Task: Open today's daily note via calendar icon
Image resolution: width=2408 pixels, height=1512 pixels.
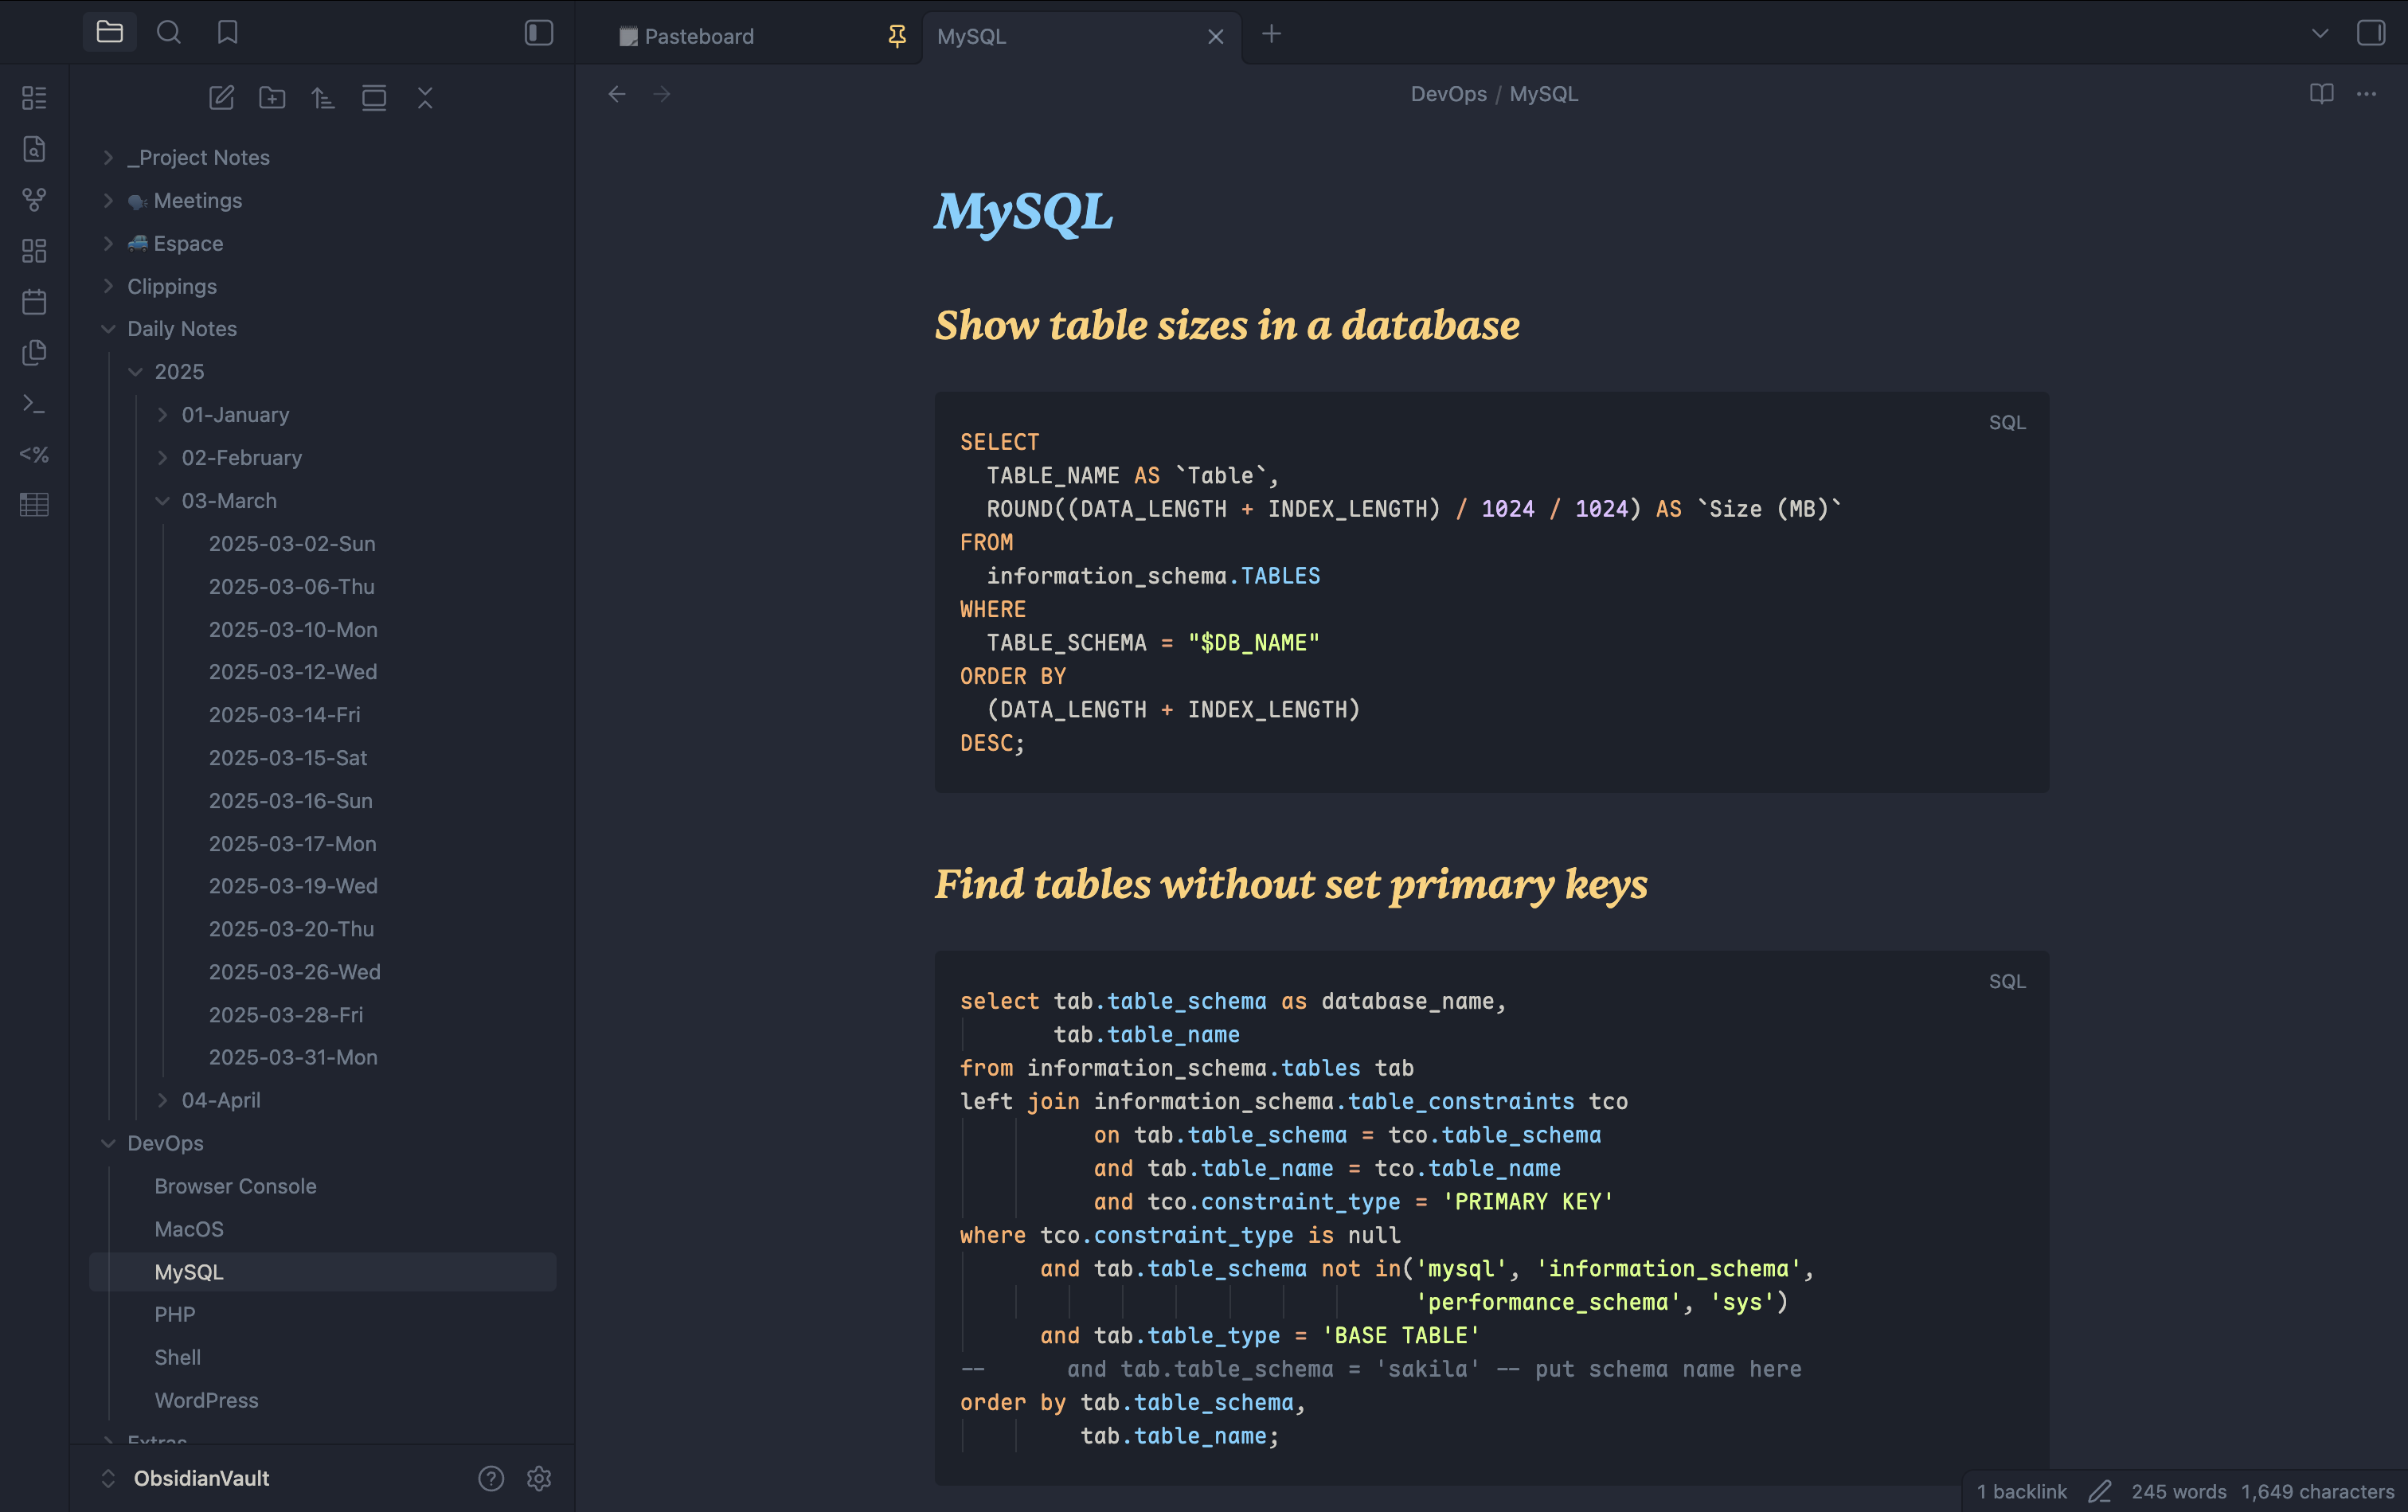Action: coord(34,302)
